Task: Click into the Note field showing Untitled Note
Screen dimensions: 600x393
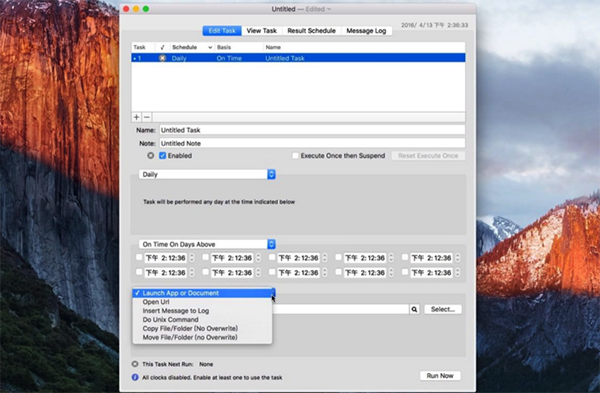Action: [312, 144]
